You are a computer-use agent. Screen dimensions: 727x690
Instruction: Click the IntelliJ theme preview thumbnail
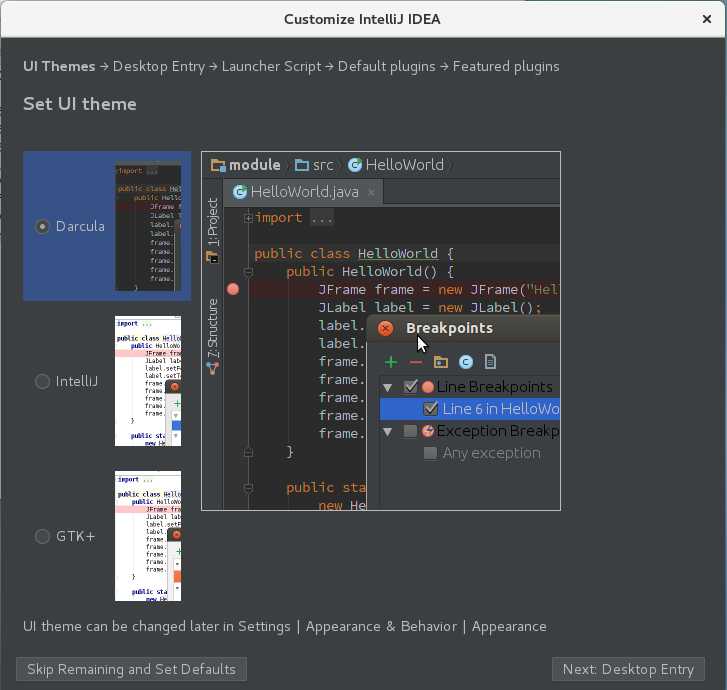click(x=148, y=381)
